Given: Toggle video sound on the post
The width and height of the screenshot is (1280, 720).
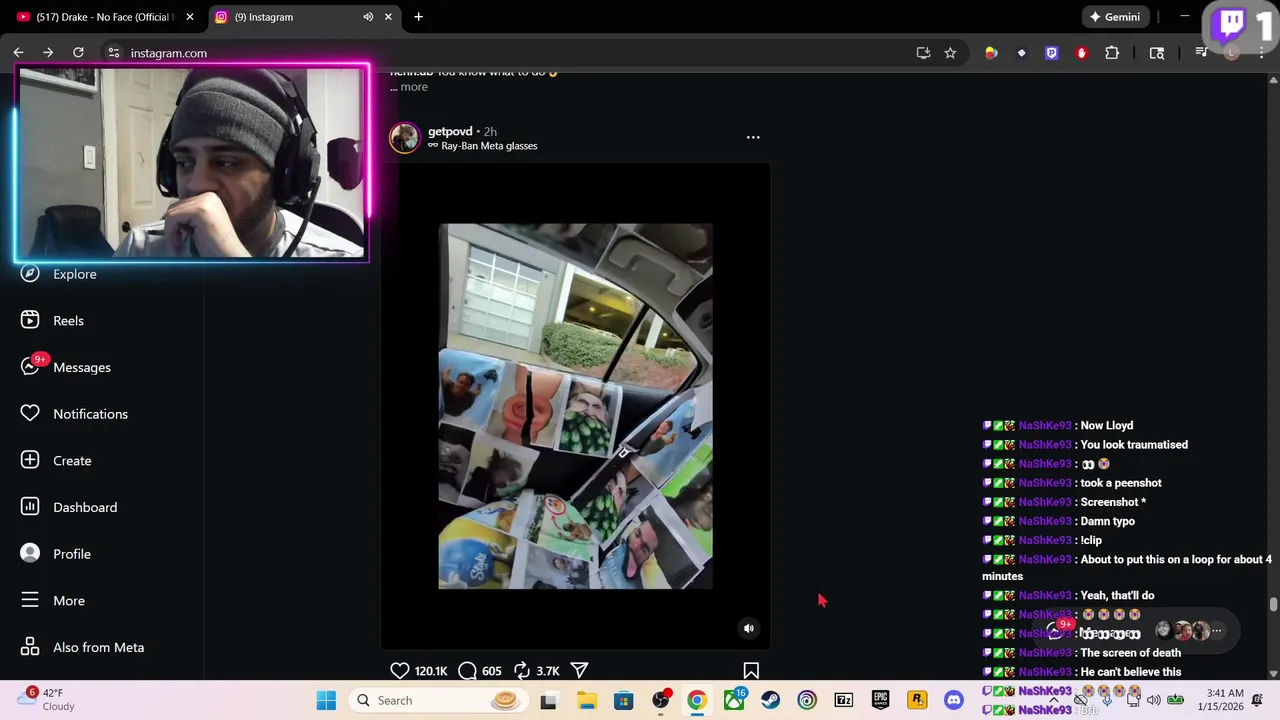Looking at the screenshot, I should click(x=748, y=628).
